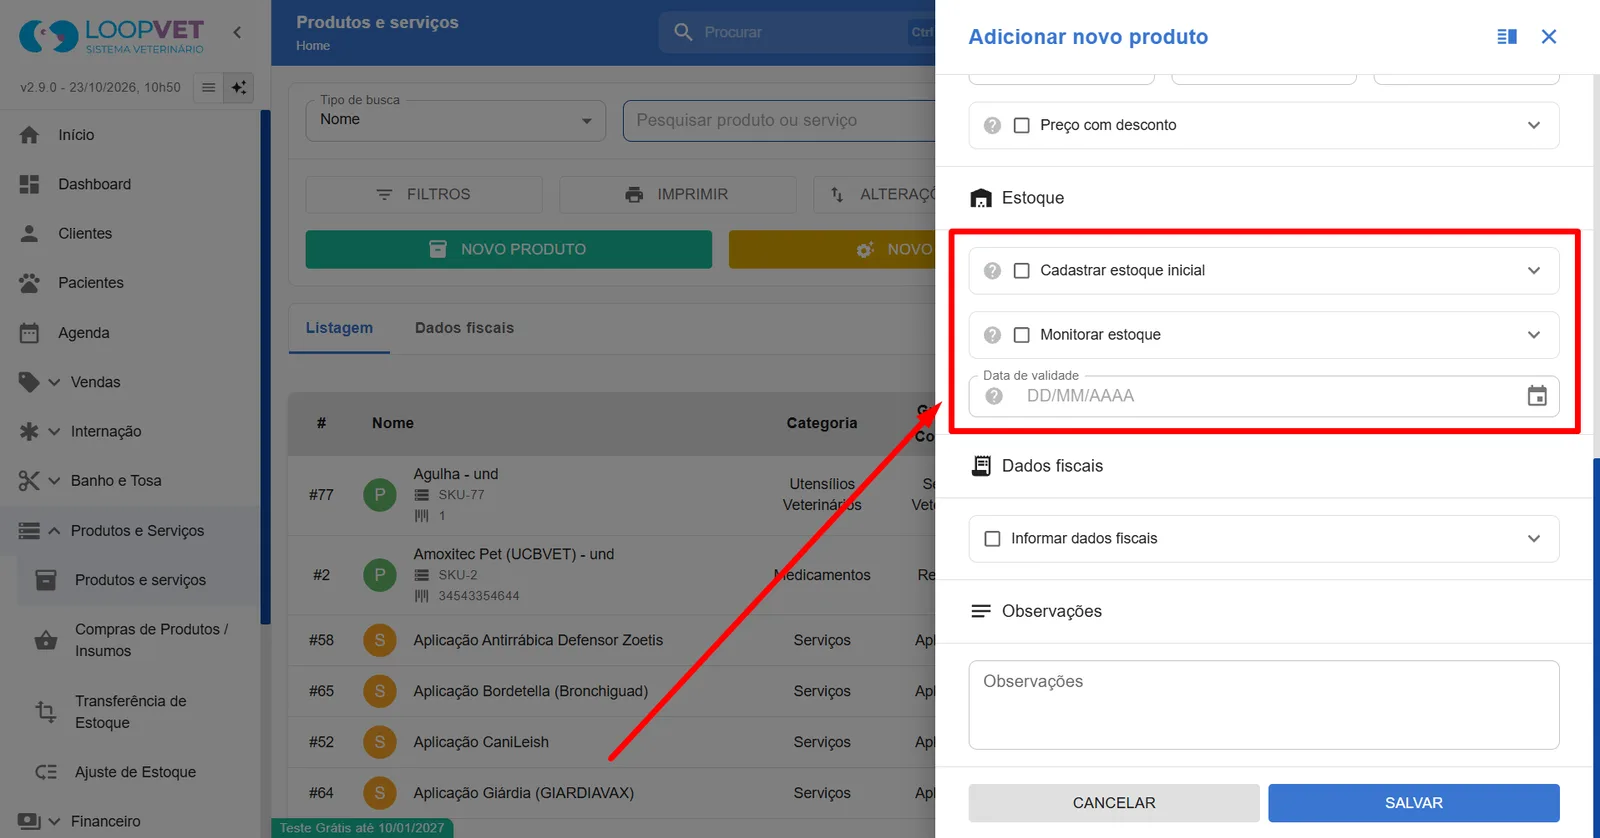Viewport: 1600px width, 838px height.
Task: Open Ajuste de Estoque
Action: [x=135, y=772]
